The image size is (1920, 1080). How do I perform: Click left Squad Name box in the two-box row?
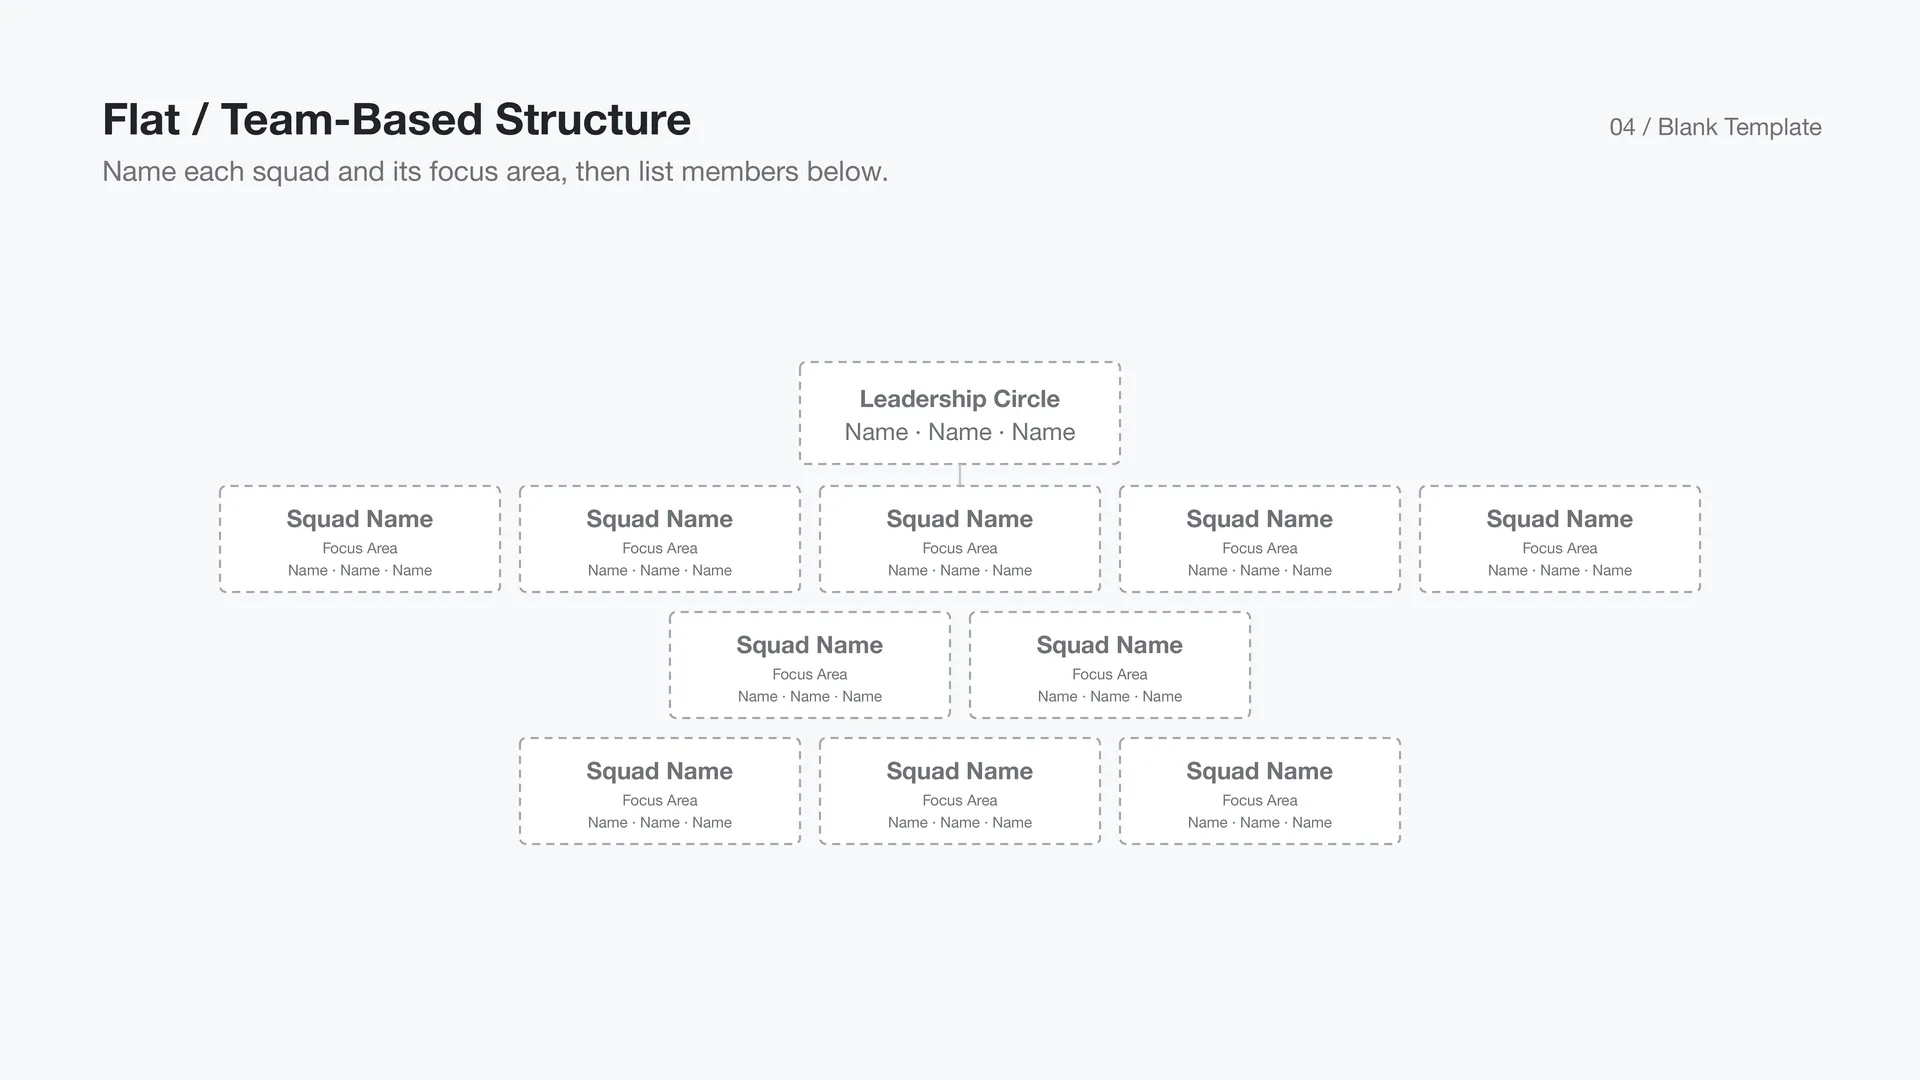tap(810, 665)
